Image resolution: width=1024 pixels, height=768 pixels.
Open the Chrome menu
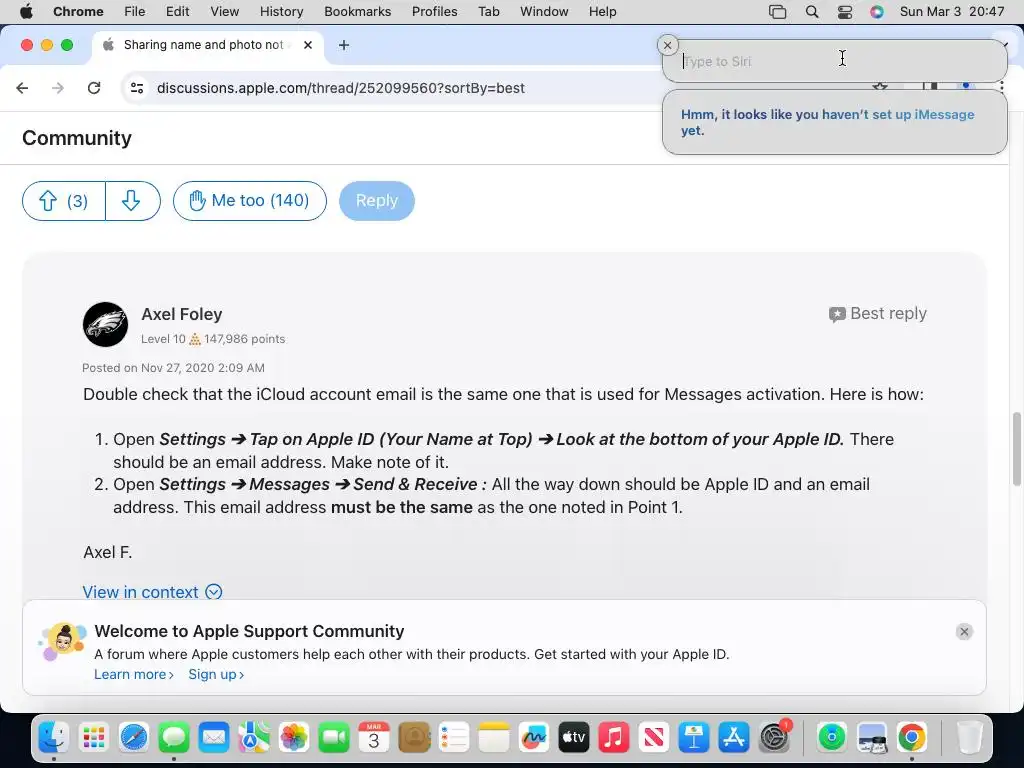(78, 11)
